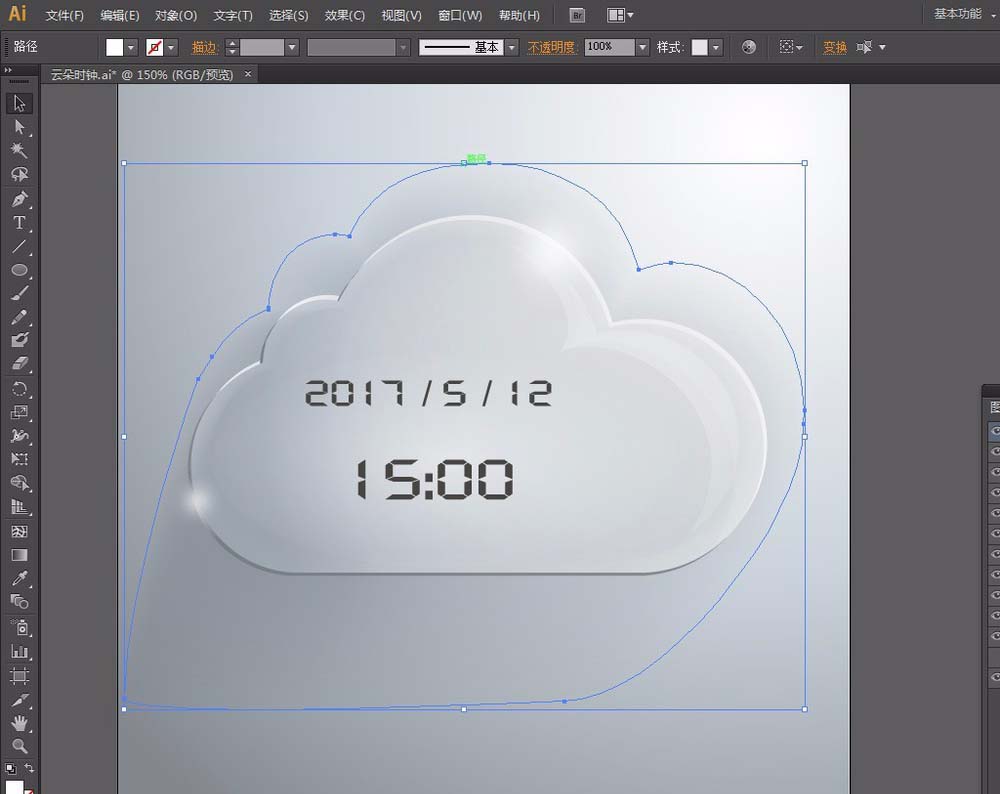Select the Blend tool
Screen dimensions: 1000x794
19,601
